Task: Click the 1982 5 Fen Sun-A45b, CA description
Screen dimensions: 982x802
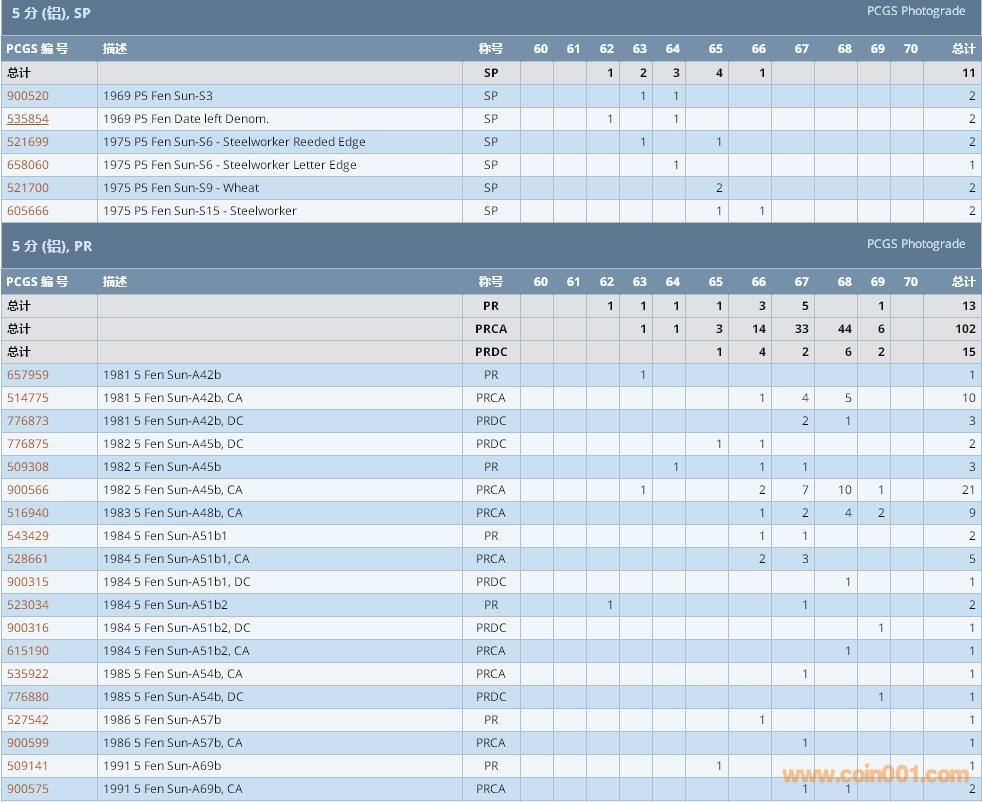Action: tap(172, 490)
